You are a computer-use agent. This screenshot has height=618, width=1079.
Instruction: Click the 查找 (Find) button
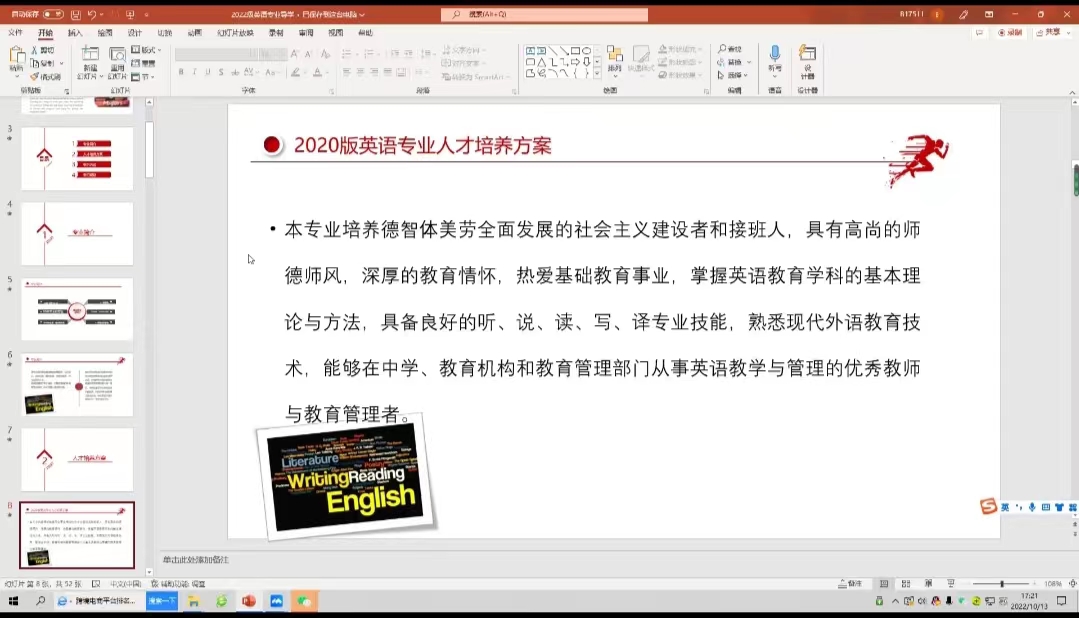coord(730,50)
